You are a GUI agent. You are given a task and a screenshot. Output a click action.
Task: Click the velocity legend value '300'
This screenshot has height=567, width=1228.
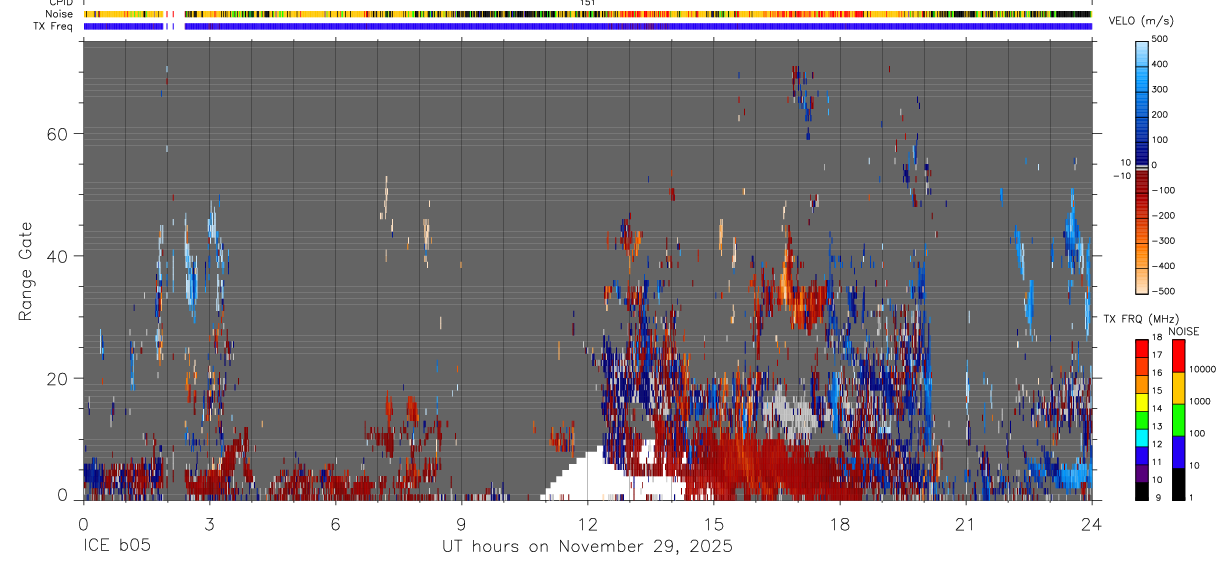(x=1162, y=89)
